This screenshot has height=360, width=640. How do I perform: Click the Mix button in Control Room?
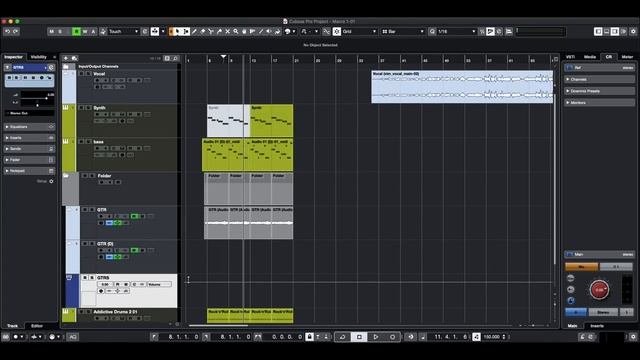pos(581,267)
